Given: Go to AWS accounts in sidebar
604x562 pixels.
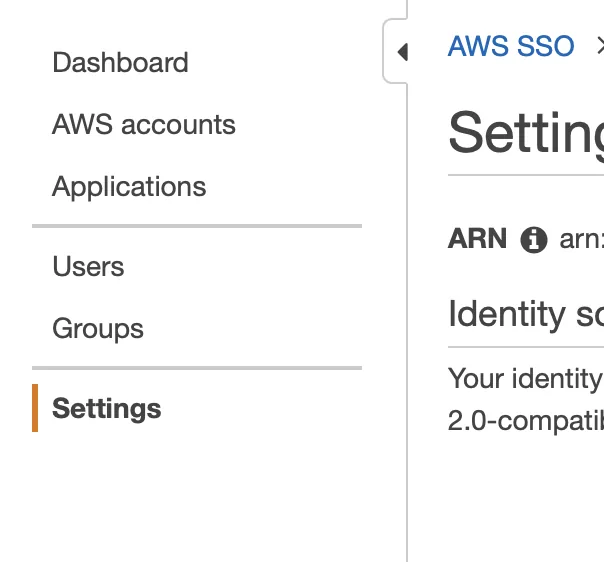Looking at the screenshot, I should (144, 124).
